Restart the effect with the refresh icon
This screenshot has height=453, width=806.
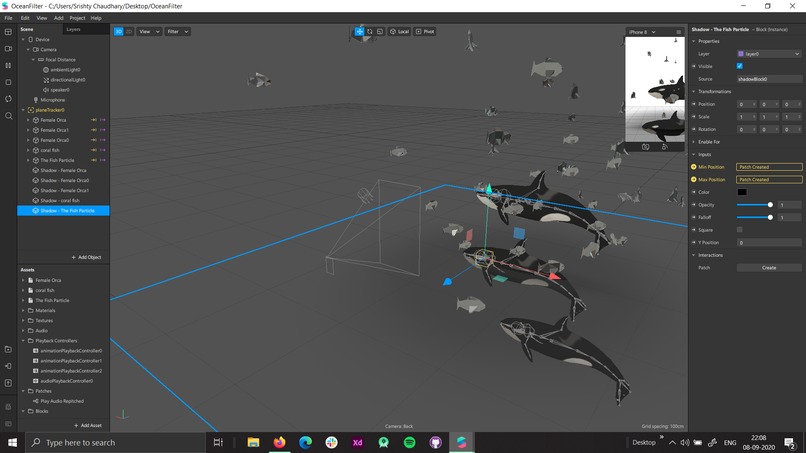pos(8,99)
